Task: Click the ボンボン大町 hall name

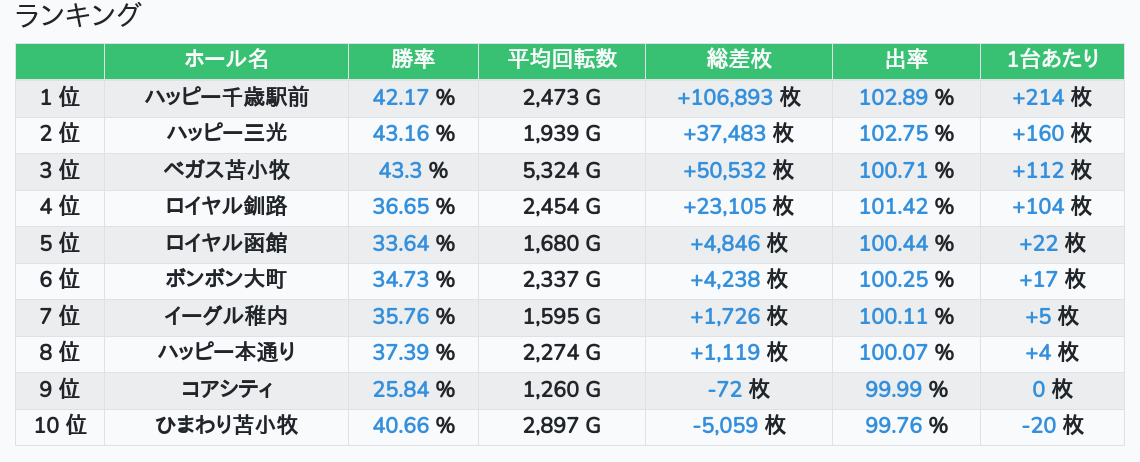Action: click(226, 279)
